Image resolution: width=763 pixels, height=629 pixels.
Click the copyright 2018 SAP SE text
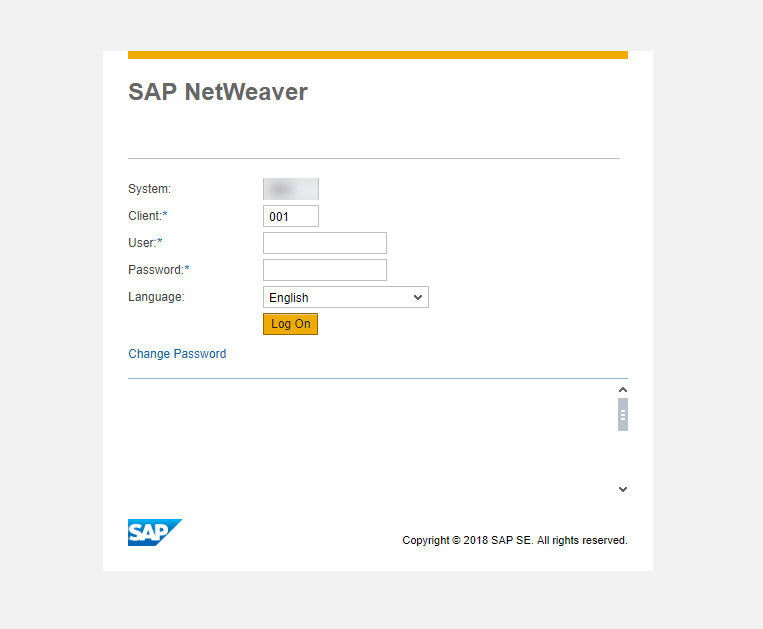(x=515, y=540)
